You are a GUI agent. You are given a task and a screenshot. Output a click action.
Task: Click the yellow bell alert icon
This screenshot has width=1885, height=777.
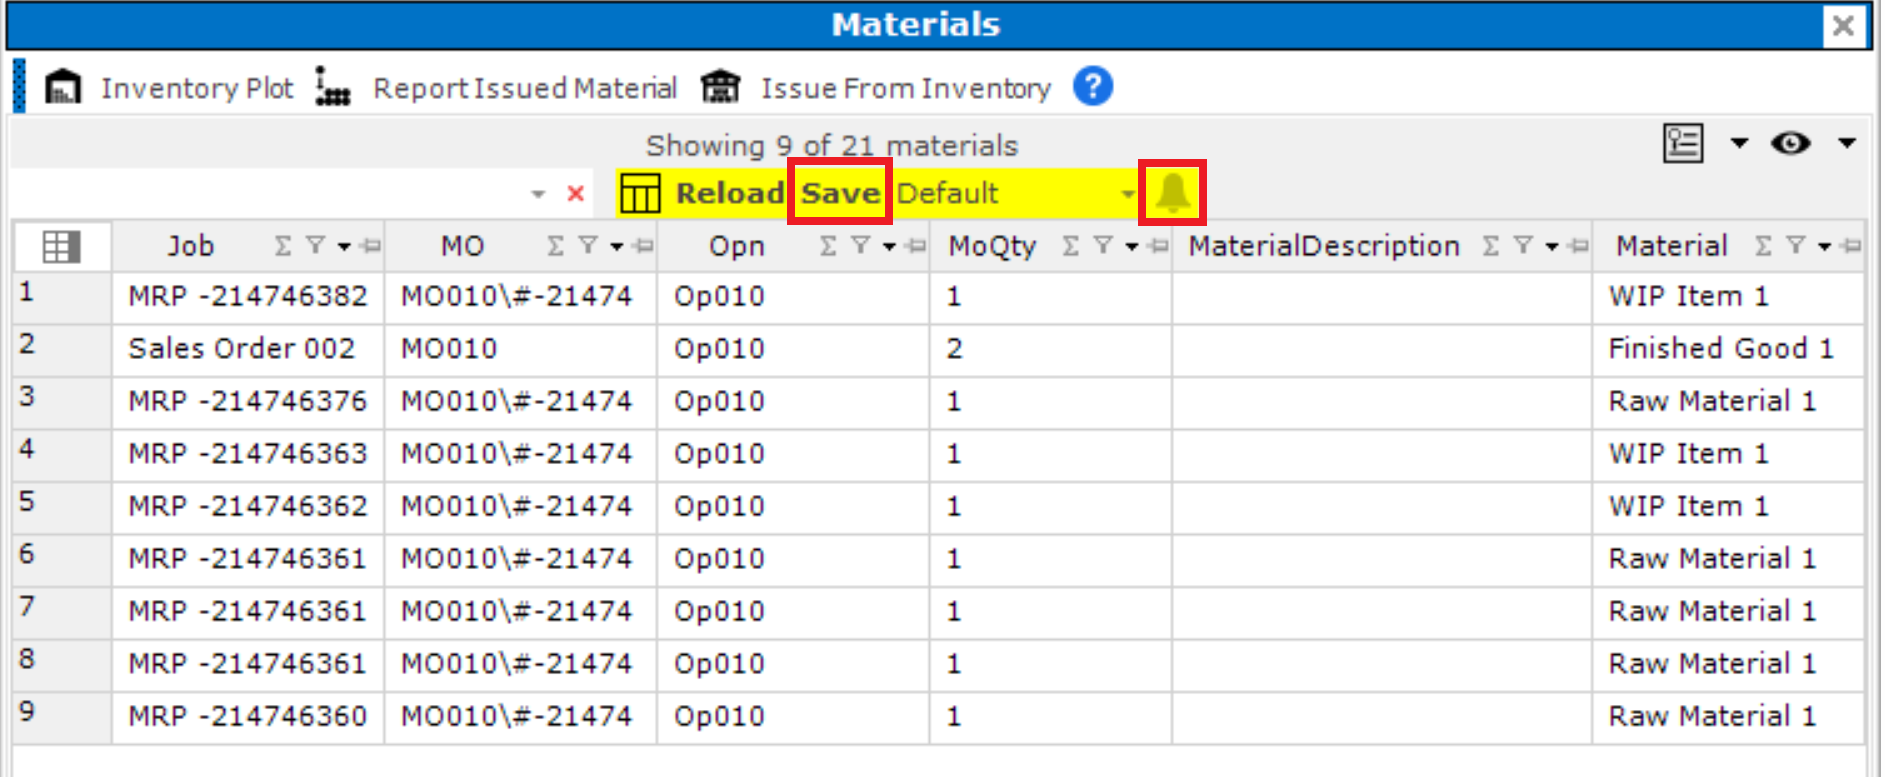point(1173,192)
